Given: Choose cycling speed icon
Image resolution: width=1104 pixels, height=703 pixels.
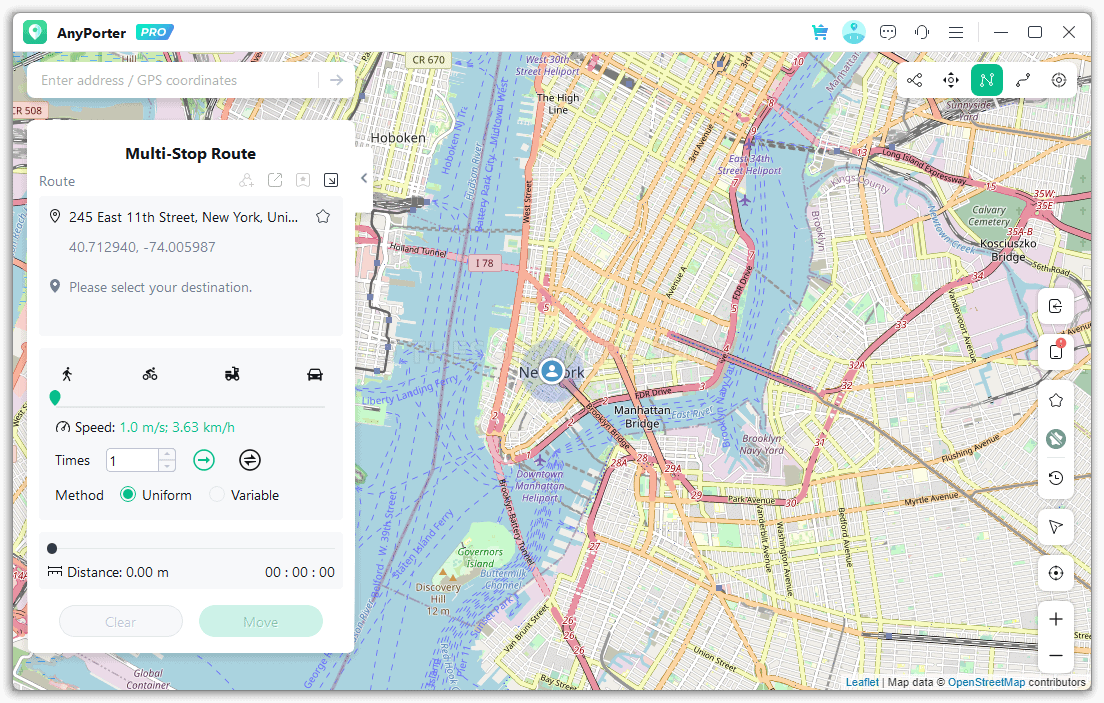Looking at the screenshot, I should click(150, 374).
